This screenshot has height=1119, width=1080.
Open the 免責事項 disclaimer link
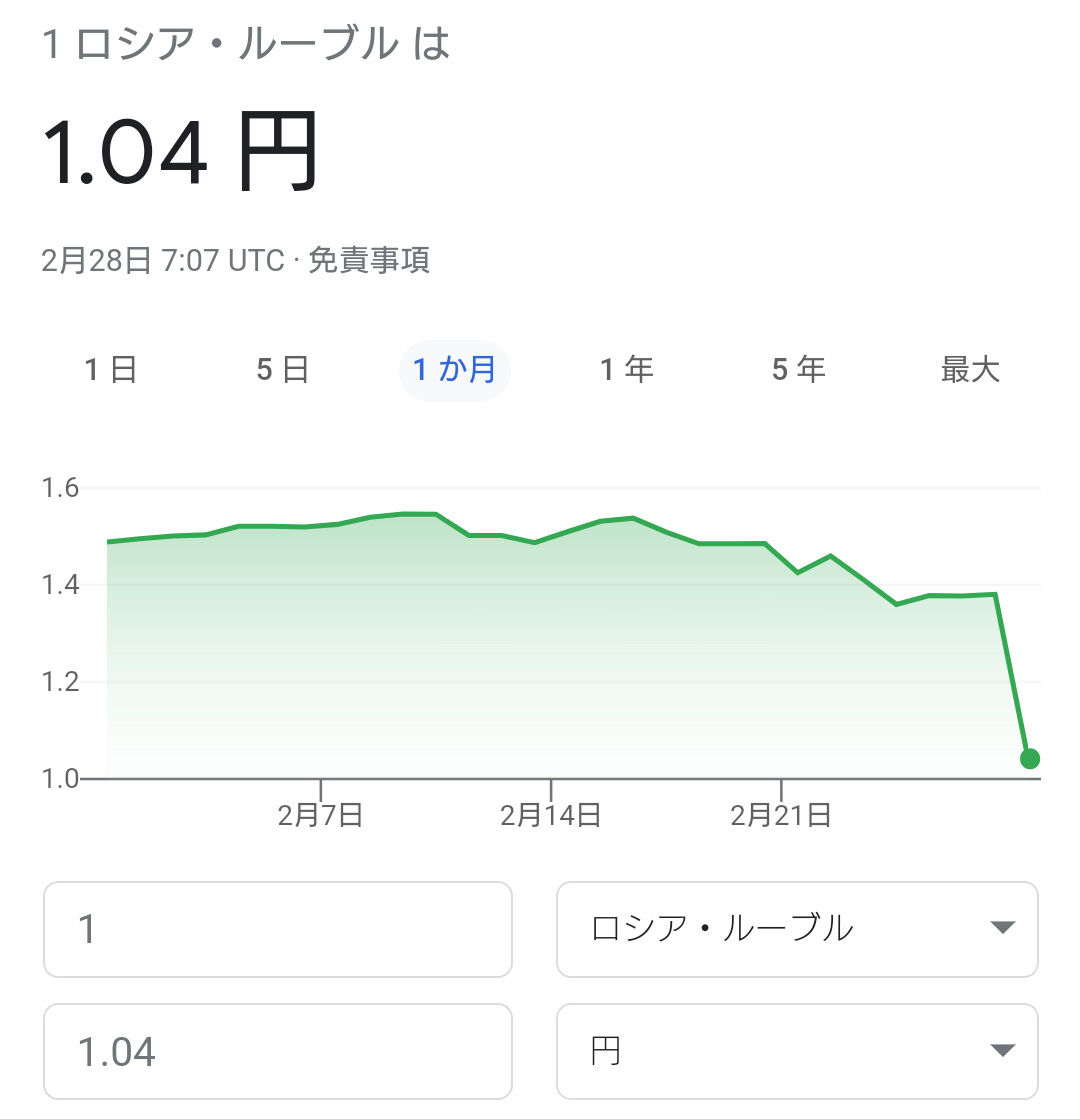pyautogui.click(x=369, y=260)
